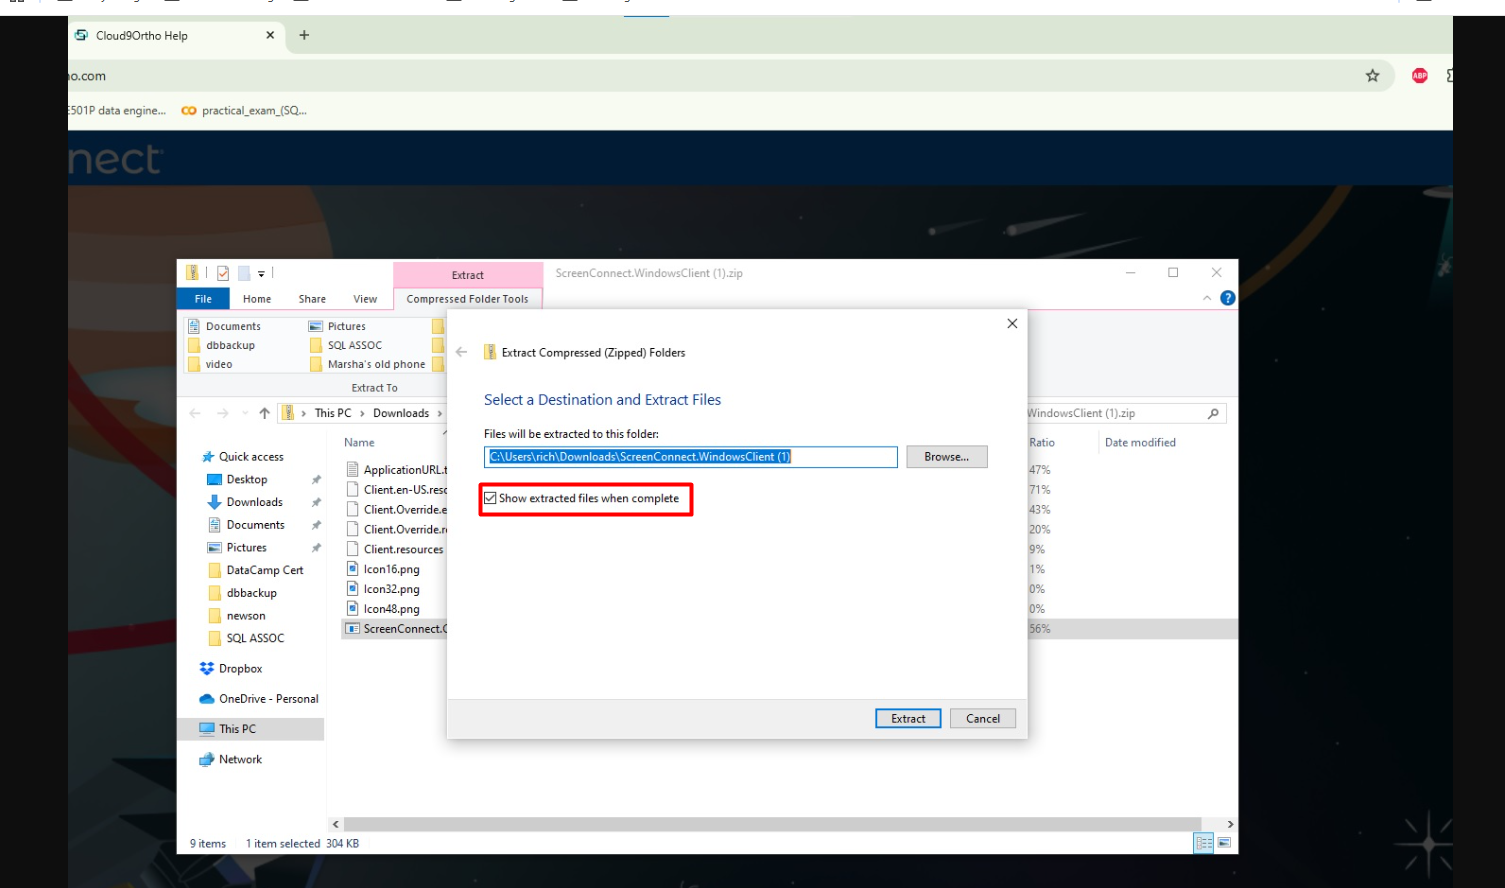Image resolution: width=1505 pixels, height=888 pixels.
Task: Click Explorer back navigation arrow
Action: tap(195, 413)
